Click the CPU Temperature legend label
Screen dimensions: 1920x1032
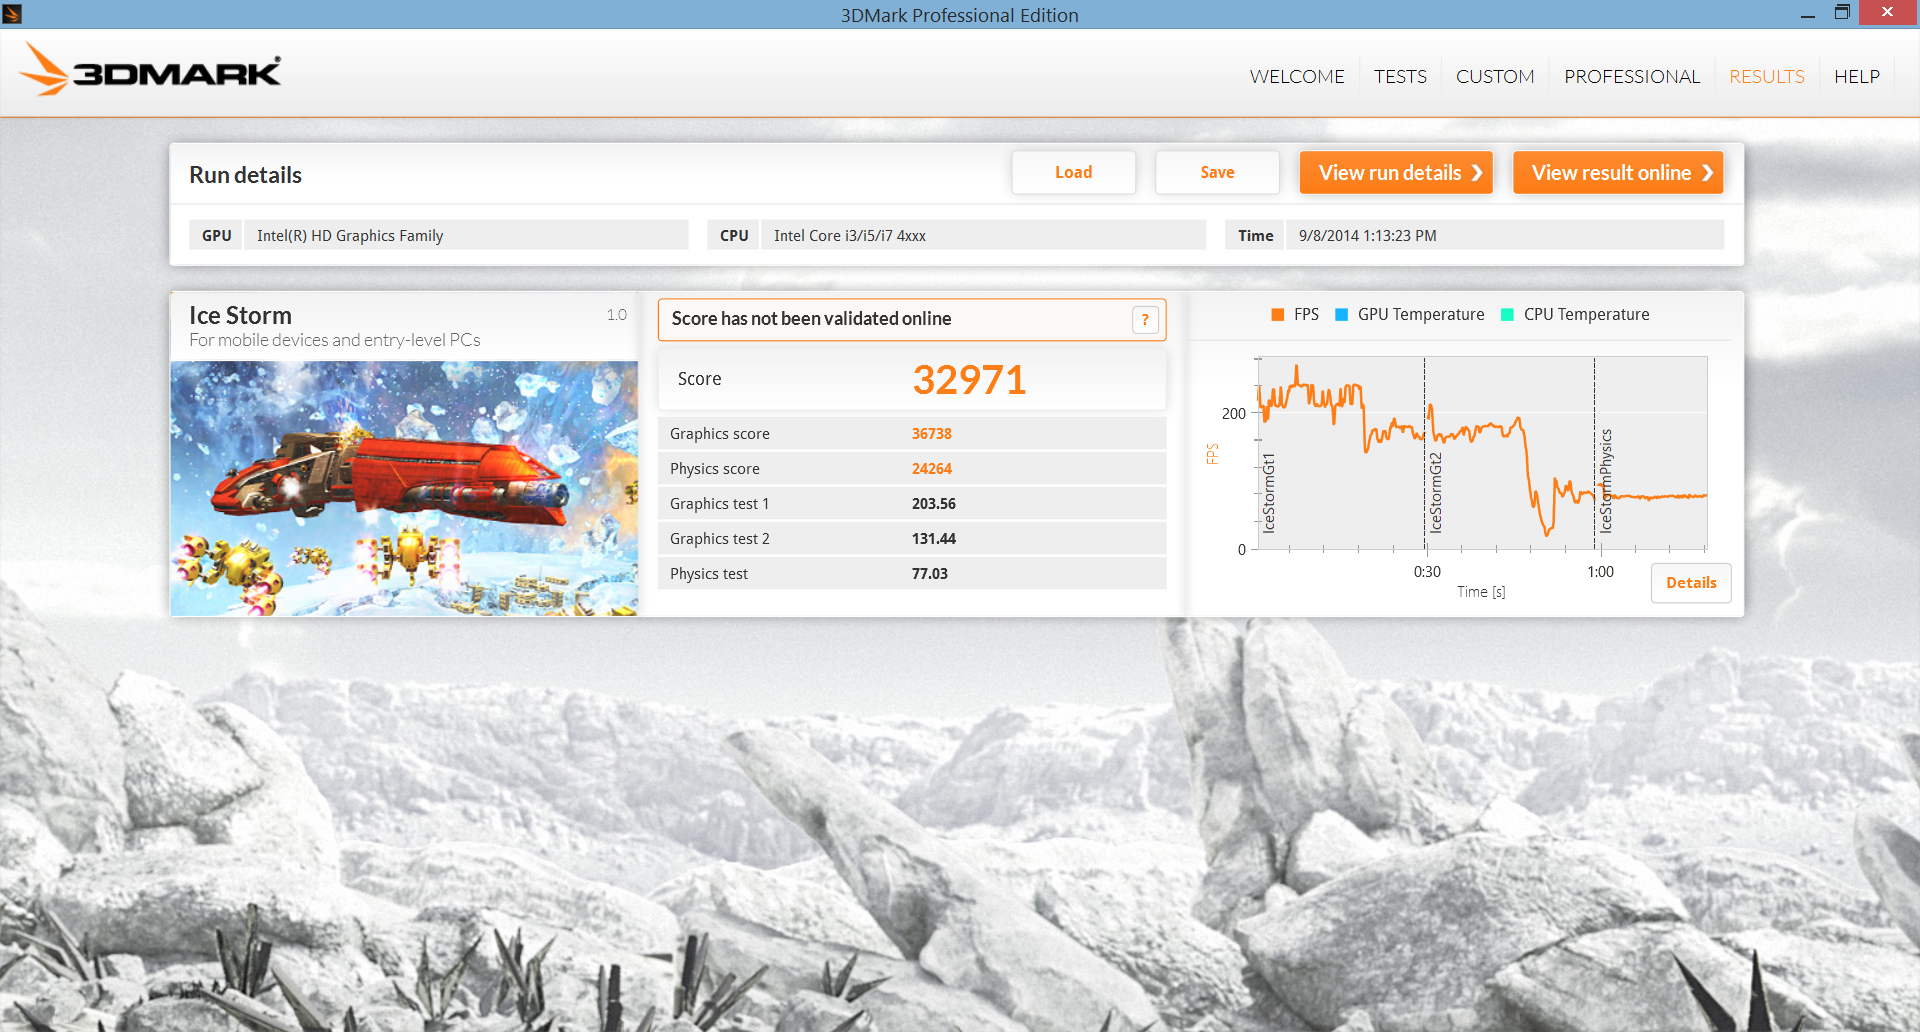tap(1587, 315)
